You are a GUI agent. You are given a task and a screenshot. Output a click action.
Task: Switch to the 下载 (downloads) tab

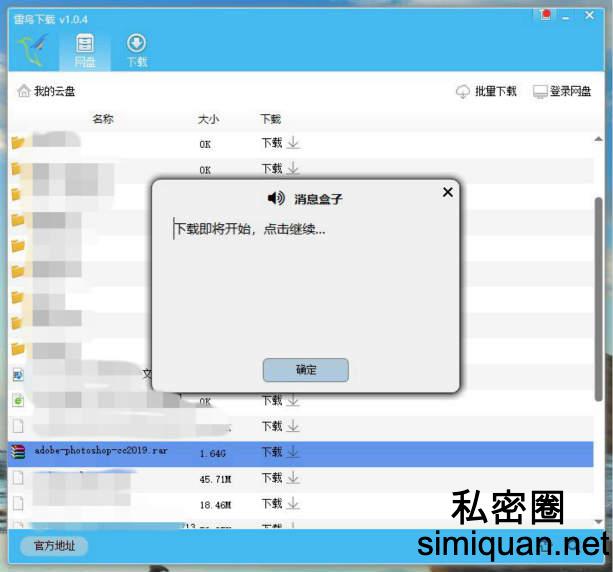137,49
